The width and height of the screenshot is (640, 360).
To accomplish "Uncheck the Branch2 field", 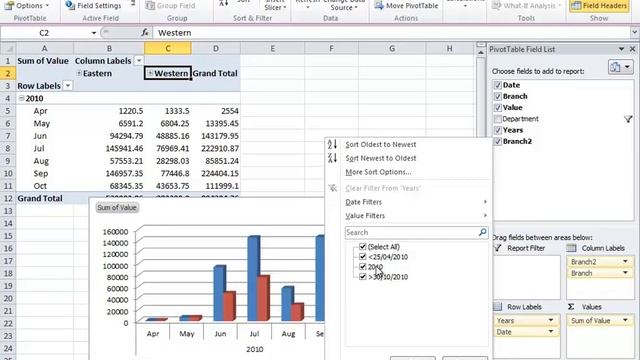I will click(498, 142).
